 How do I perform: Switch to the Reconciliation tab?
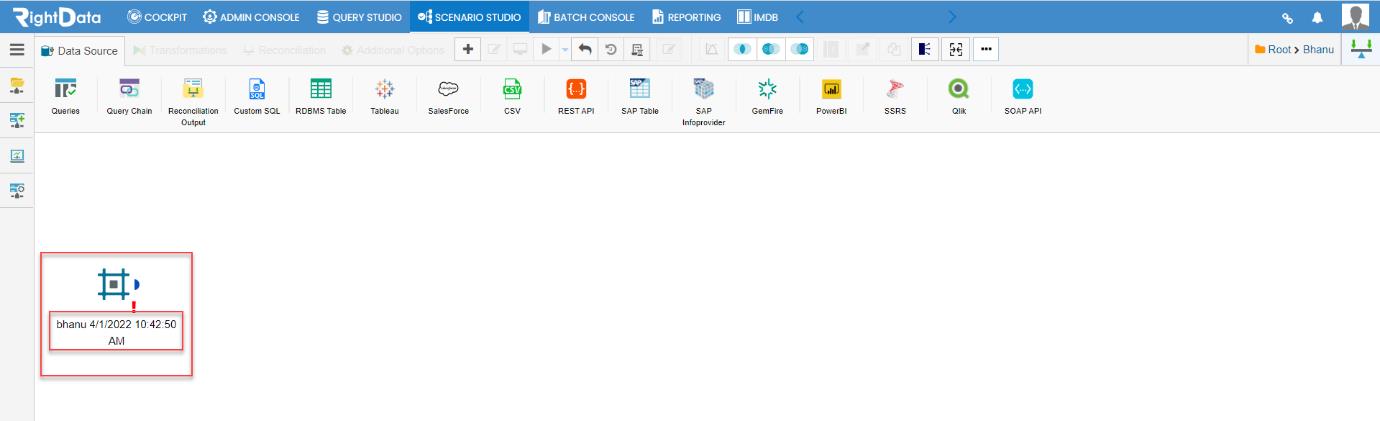[285, 51]
